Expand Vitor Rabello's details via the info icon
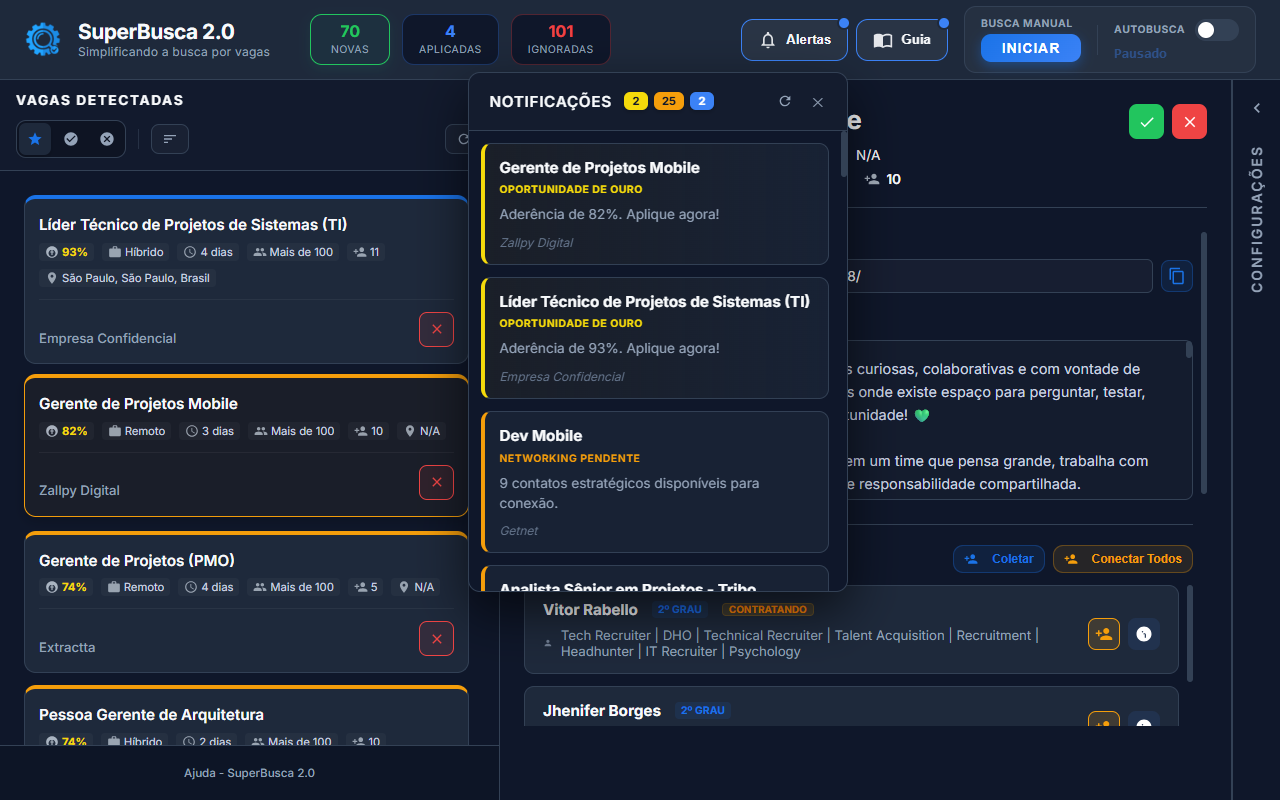 click(1143, 633)
